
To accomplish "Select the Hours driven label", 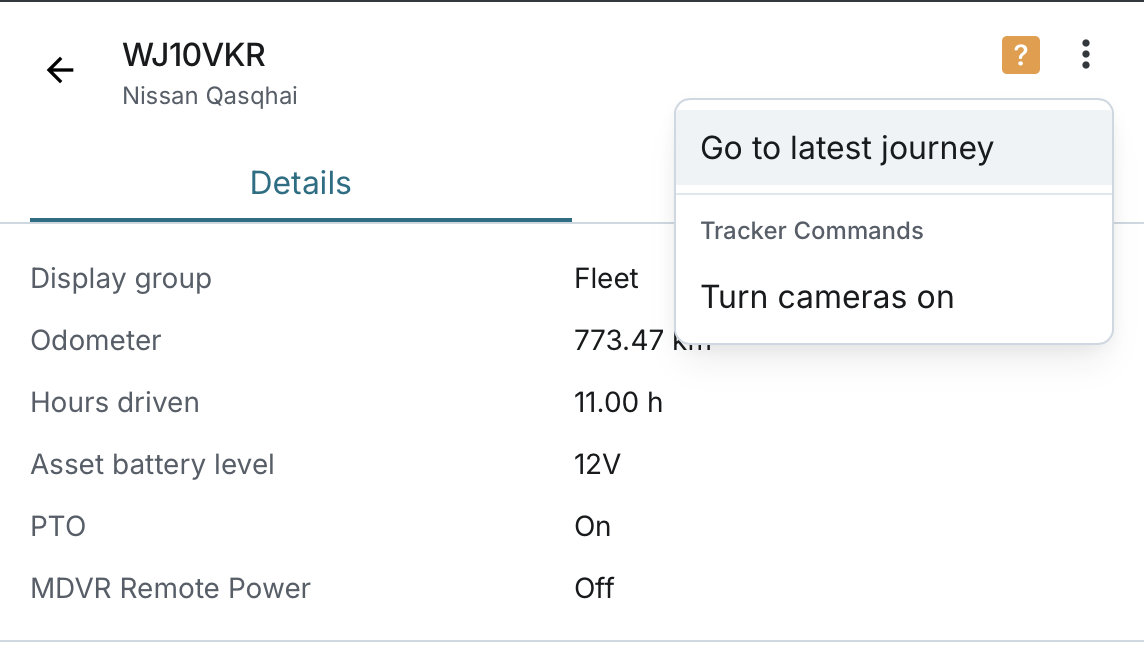I will pyautogui.click(x=115, y=402).
